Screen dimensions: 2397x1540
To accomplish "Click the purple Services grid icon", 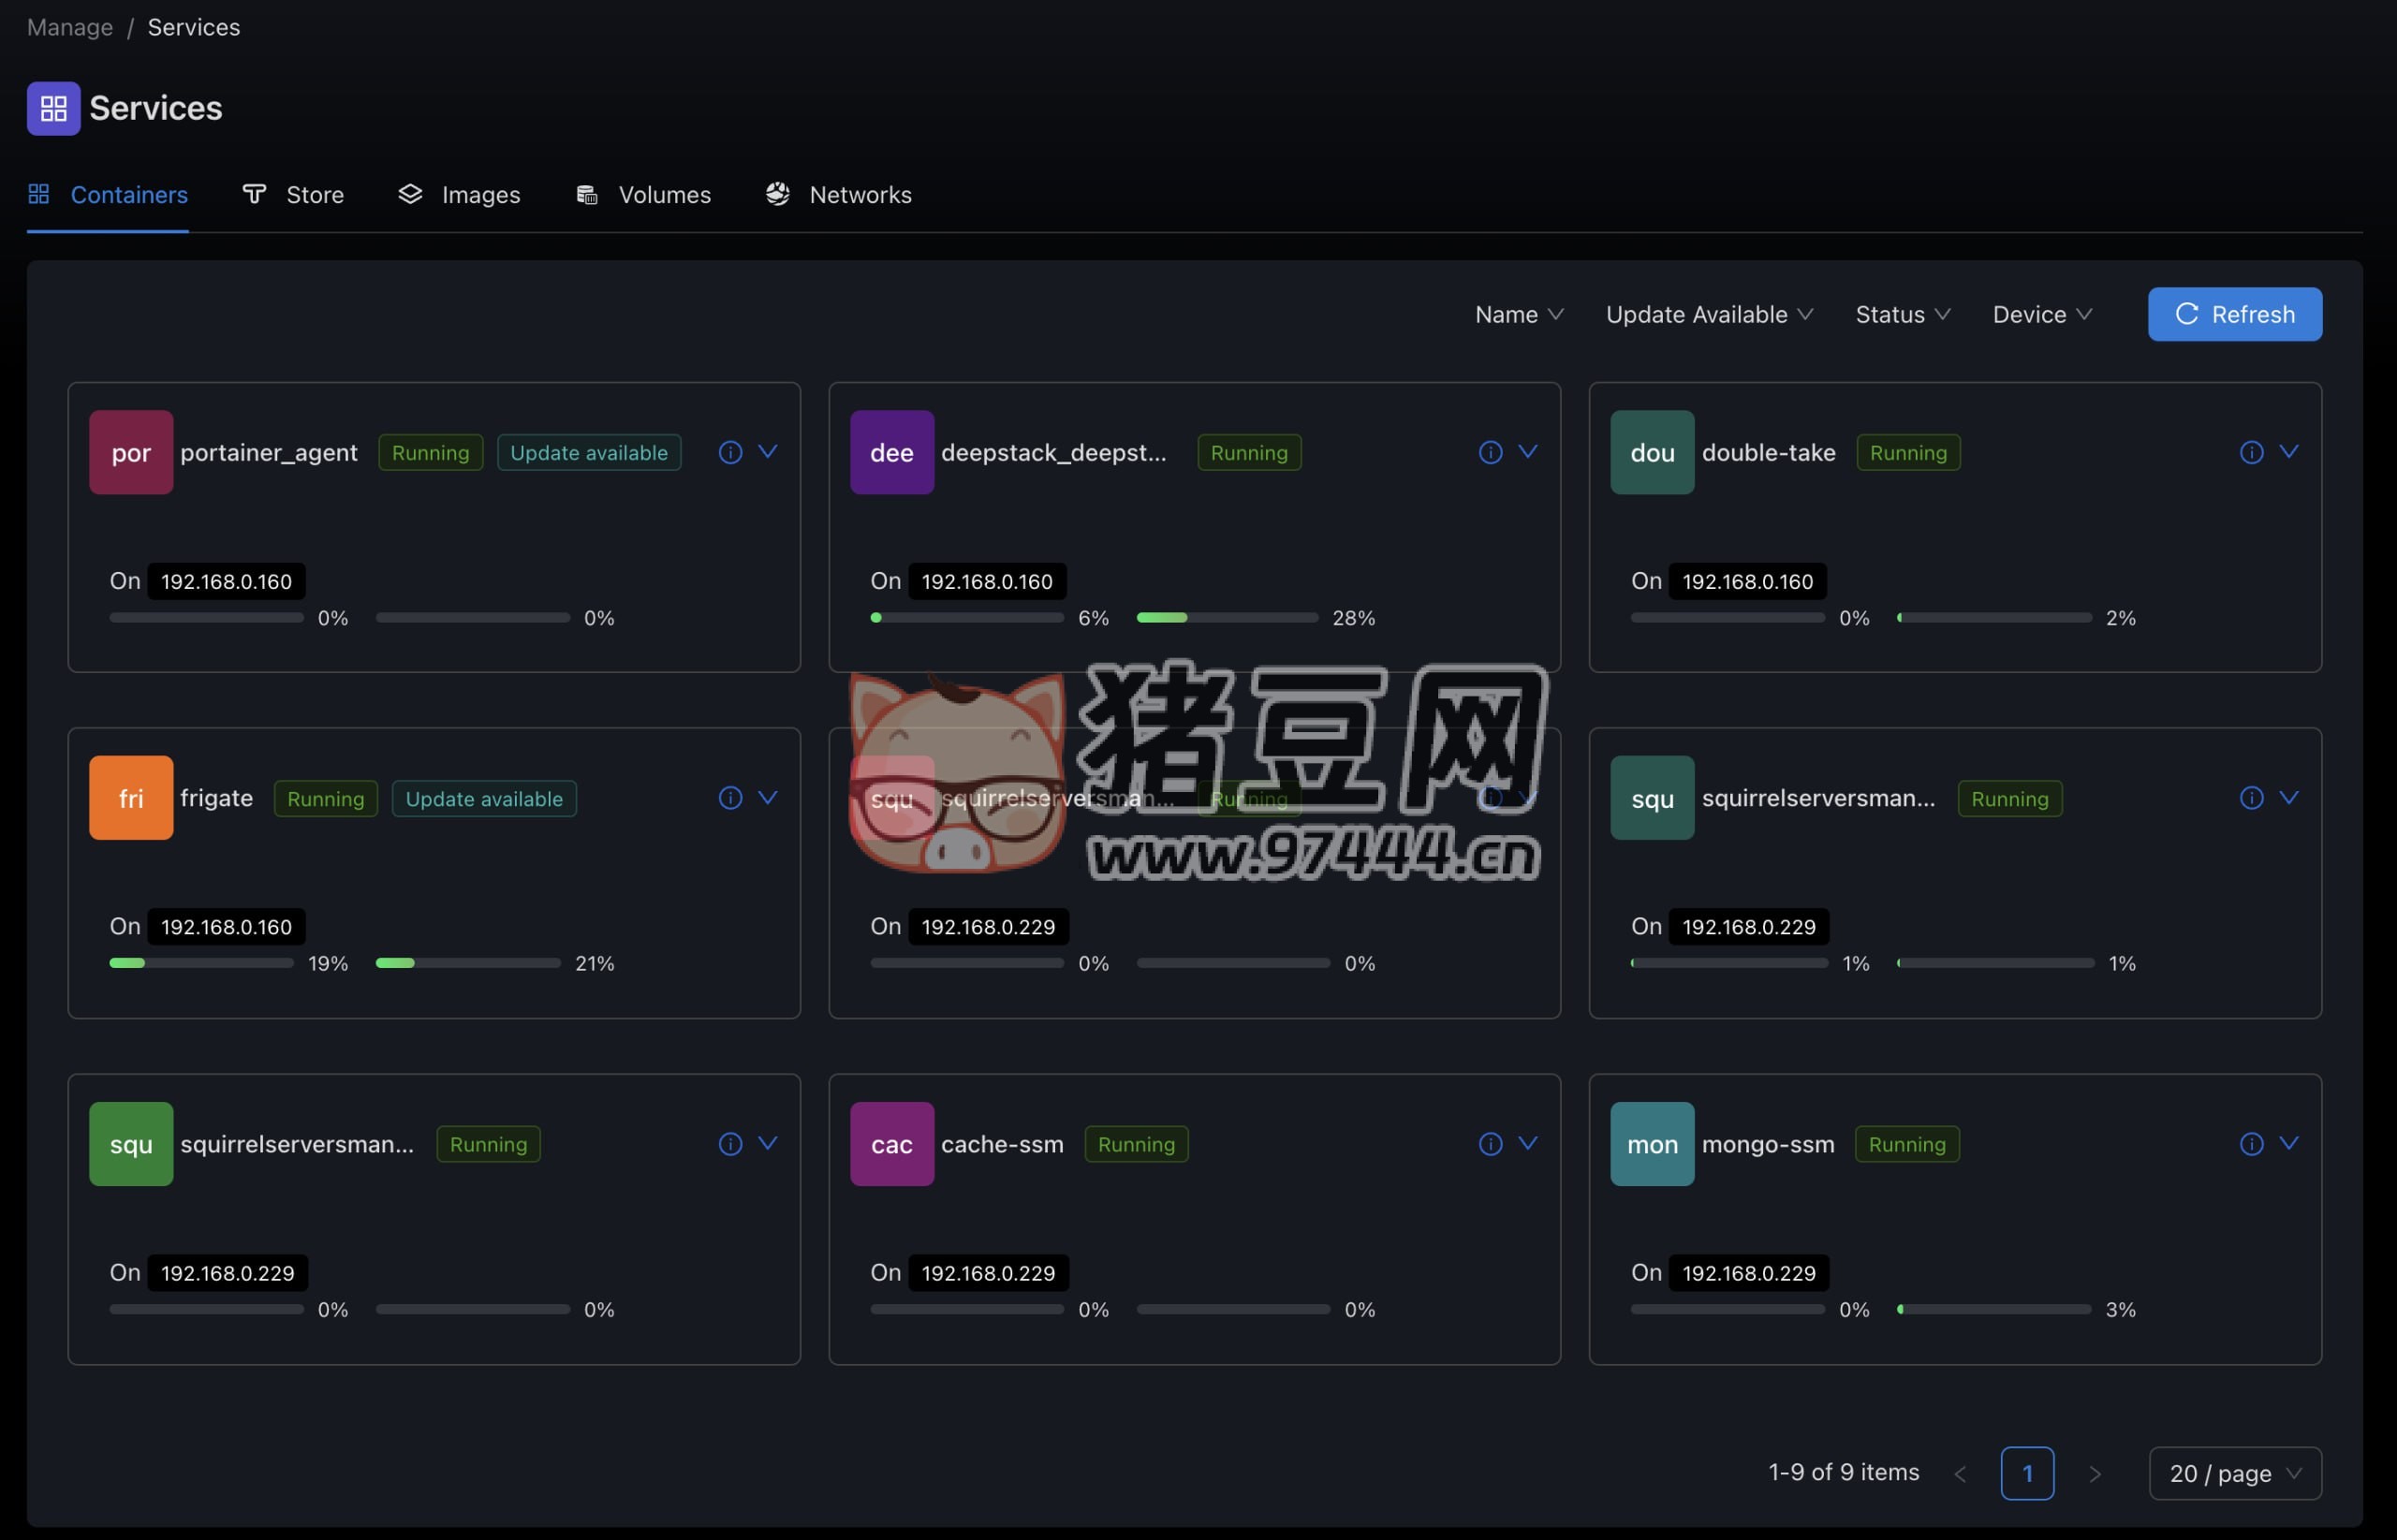I will click(53, 108).
